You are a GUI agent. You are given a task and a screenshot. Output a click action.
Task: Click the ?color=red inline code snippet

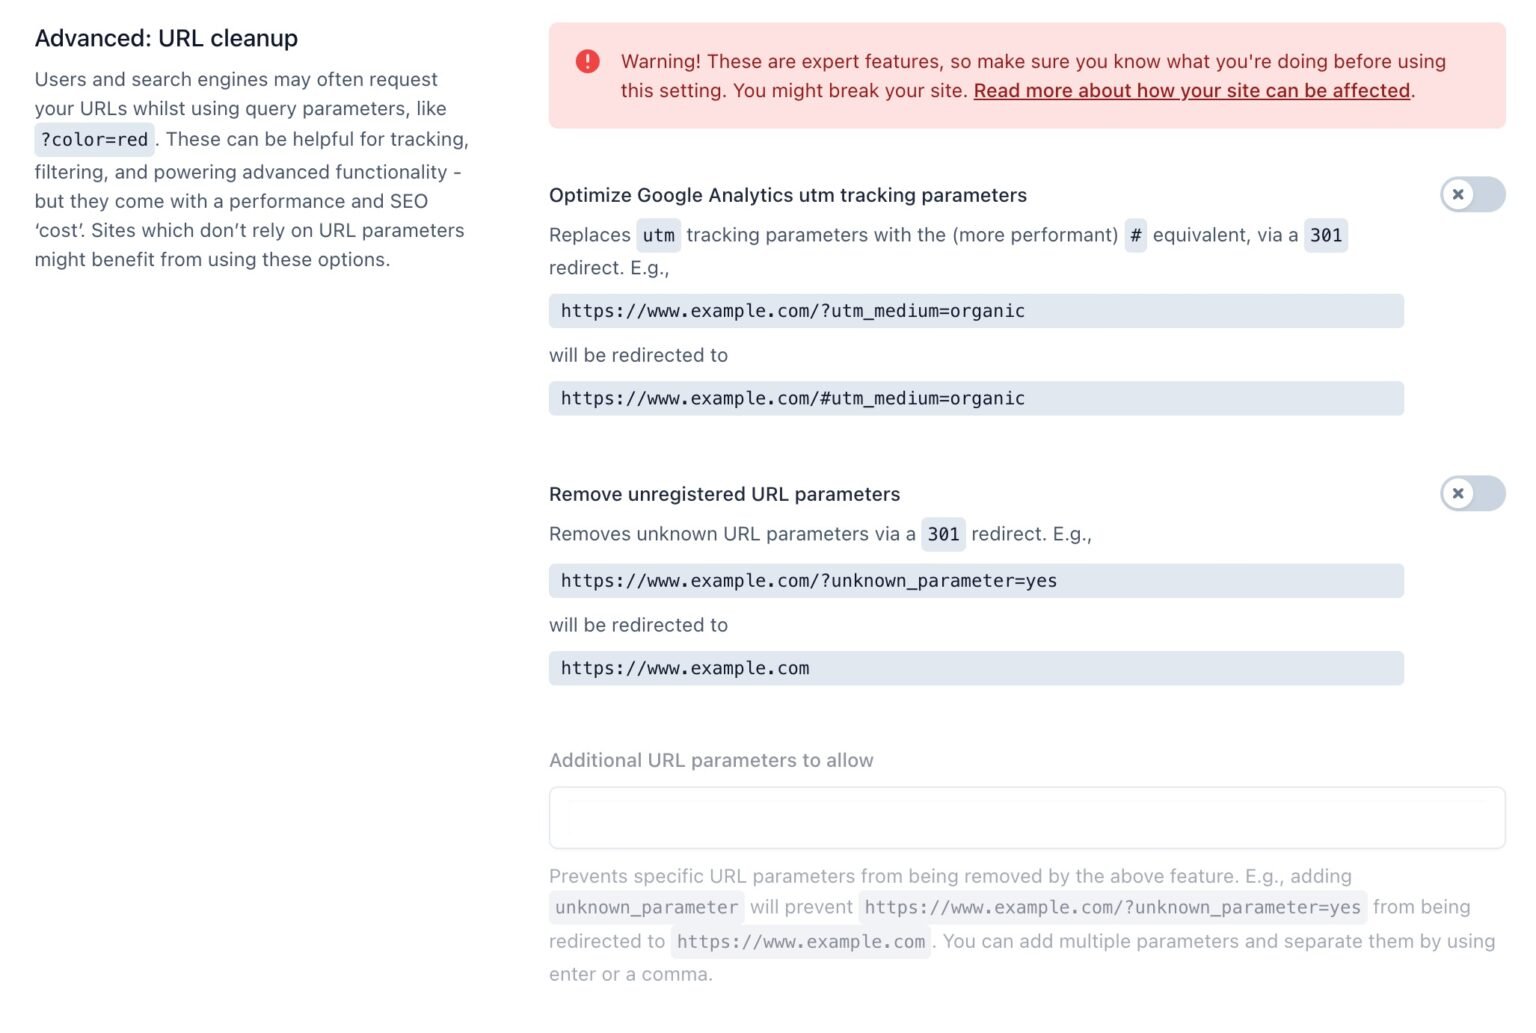pyautogui.click(x=94, y=139)
